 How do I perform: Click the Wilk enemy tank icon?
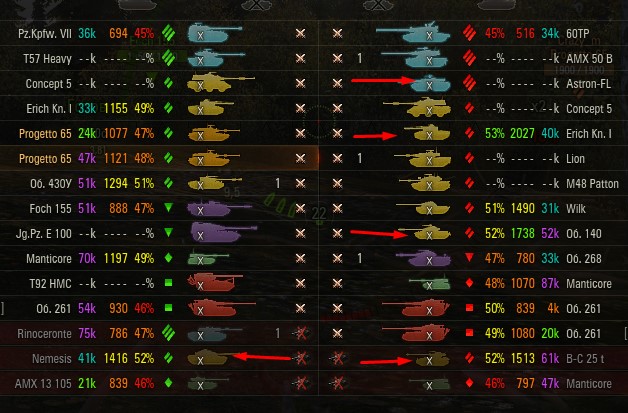[x=423, y=208]
